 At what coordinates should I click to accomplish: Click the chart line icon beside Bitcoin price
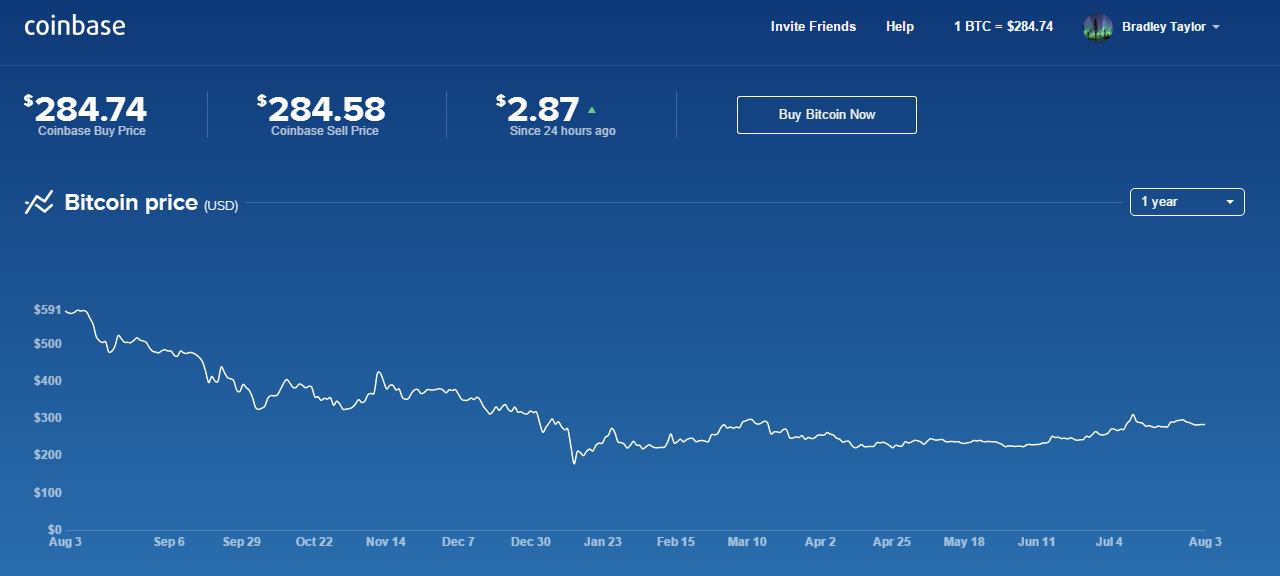click(39, 203)
